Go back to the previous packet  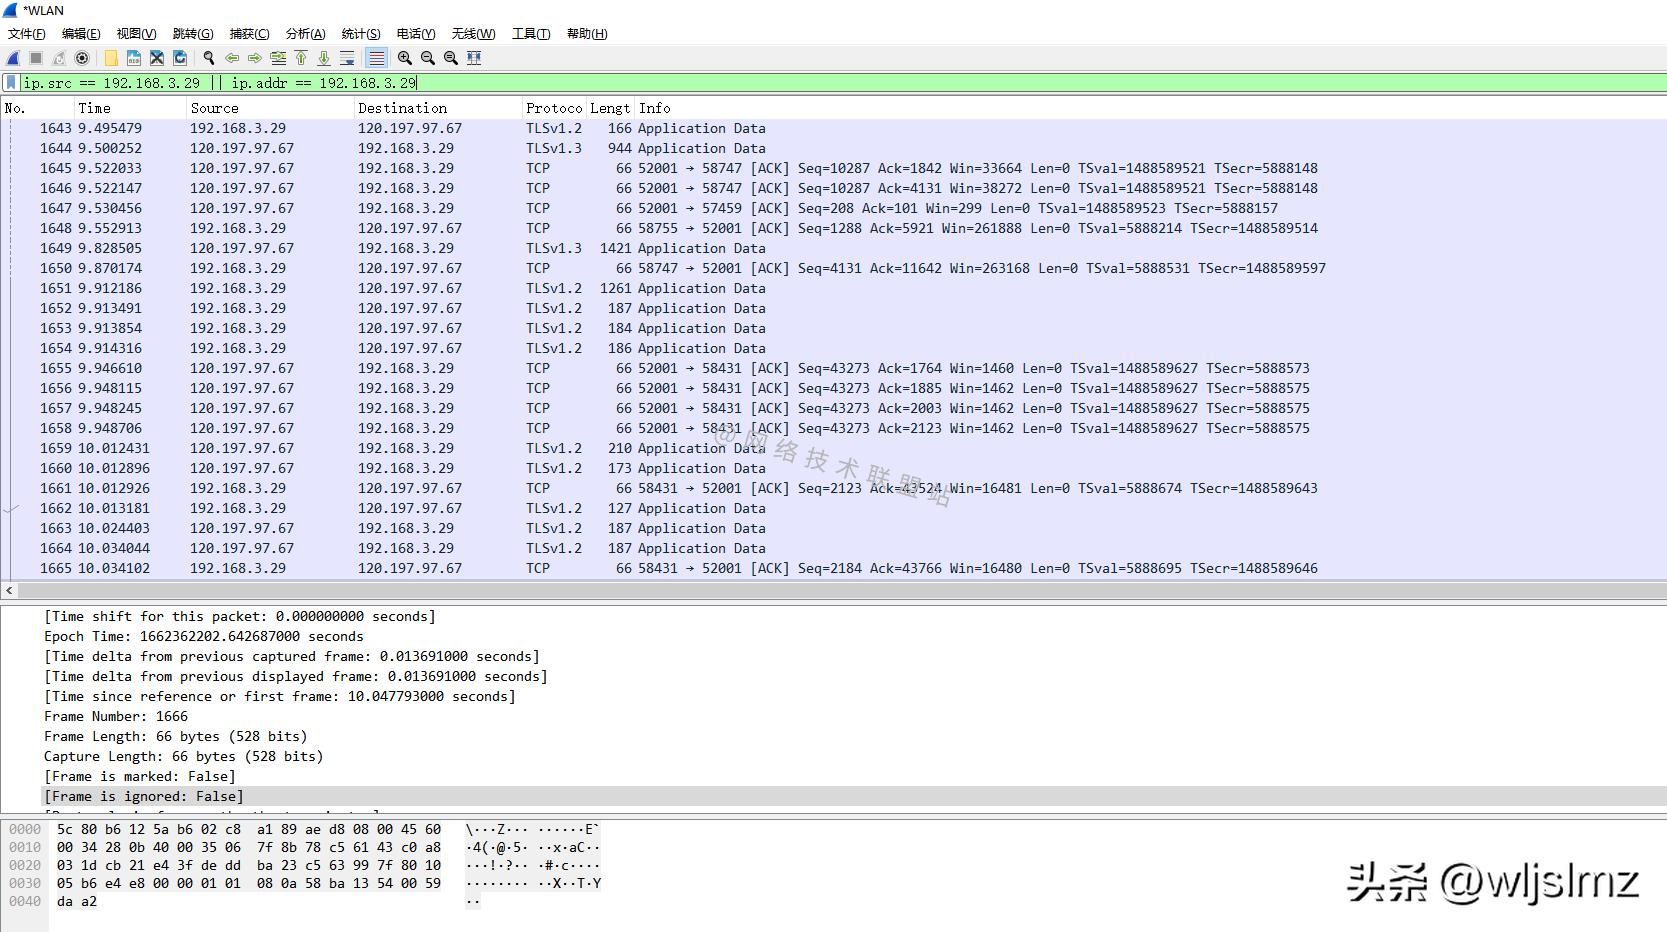232,58
